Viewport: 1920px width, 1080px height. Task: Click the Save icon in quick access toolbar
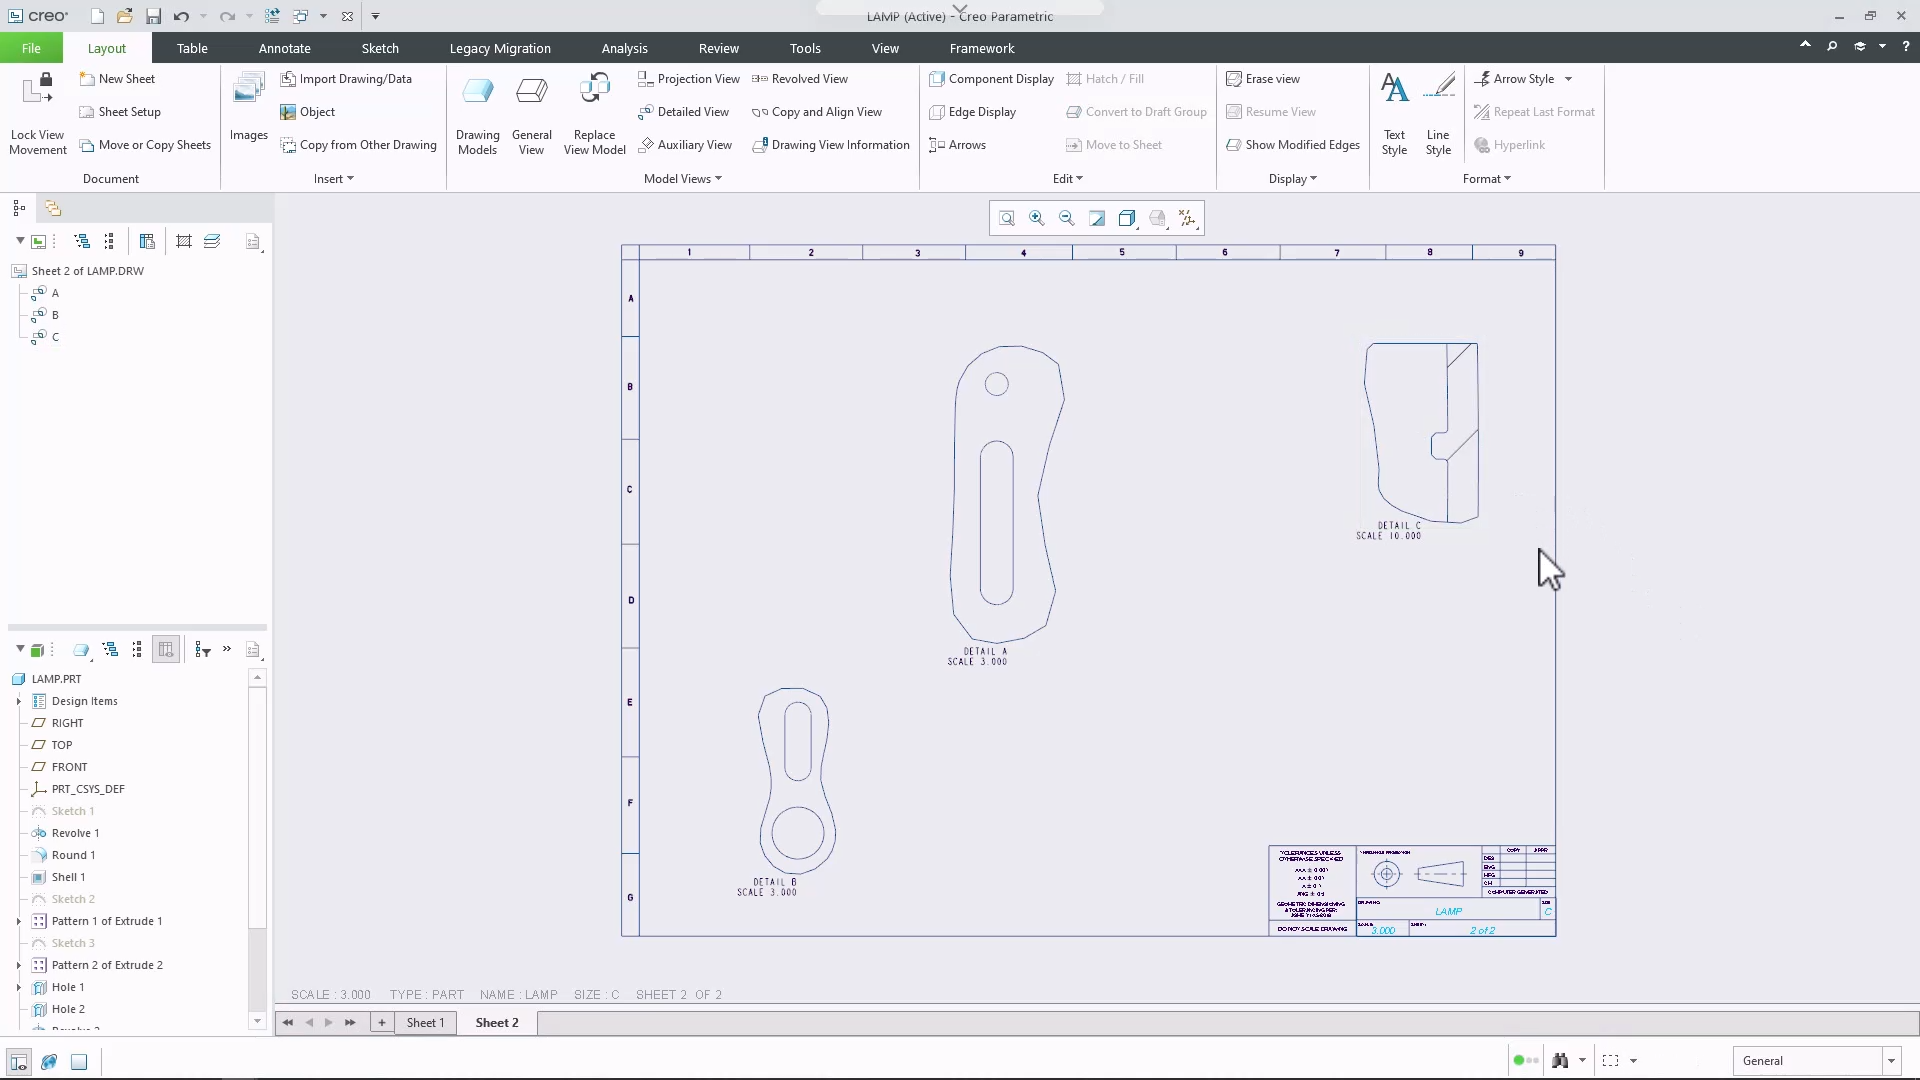(153, 16)
